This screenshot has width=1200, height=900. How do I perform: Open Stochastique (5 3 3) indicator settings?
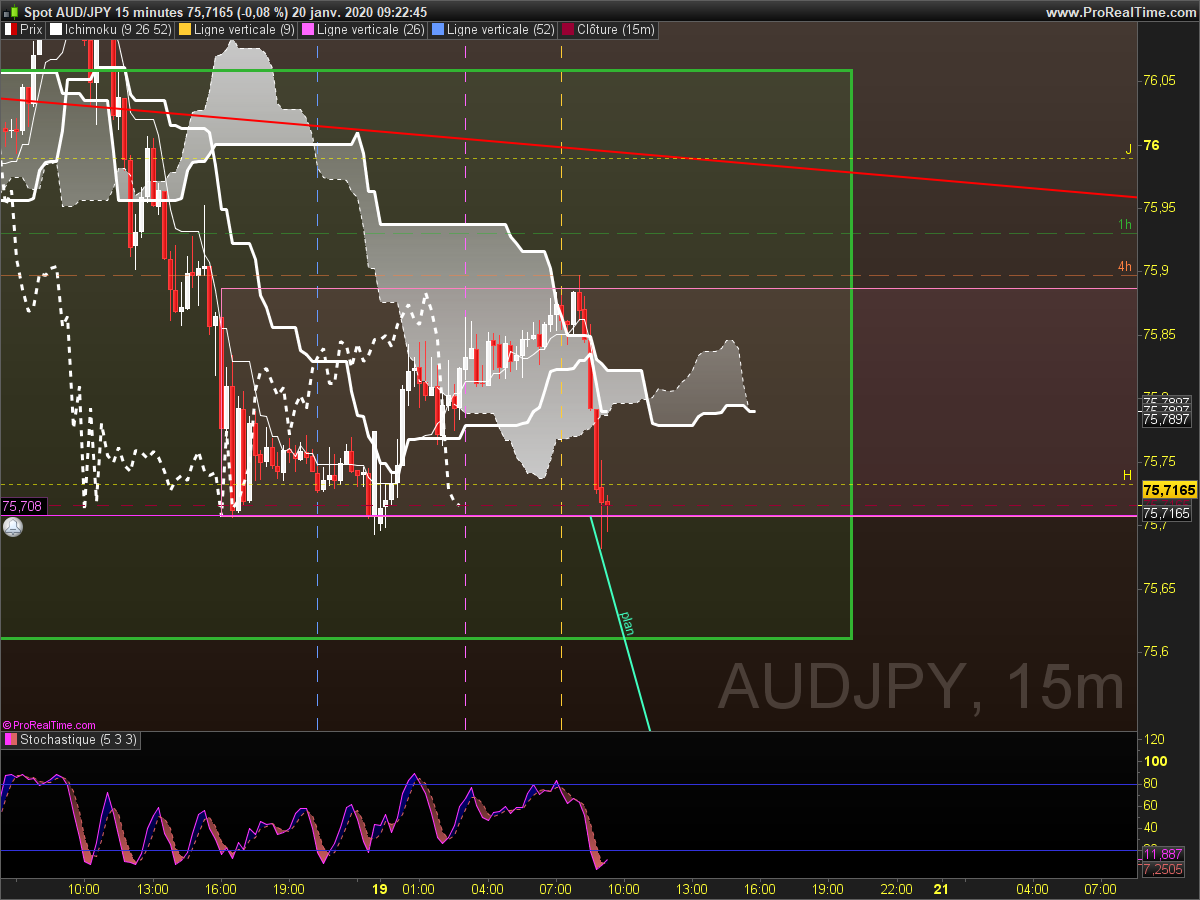click(71, 740)
